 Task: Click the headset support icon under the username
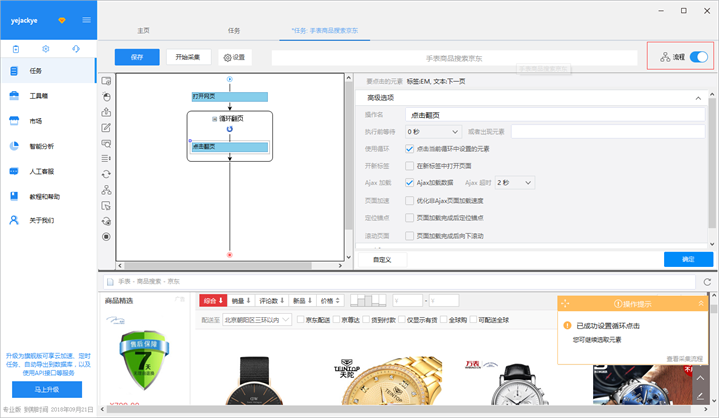click(x=76, y=49)
